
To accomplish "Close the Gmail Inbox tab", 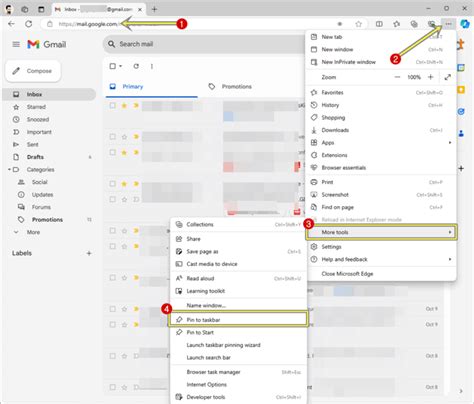I will (x=140, y=10).
